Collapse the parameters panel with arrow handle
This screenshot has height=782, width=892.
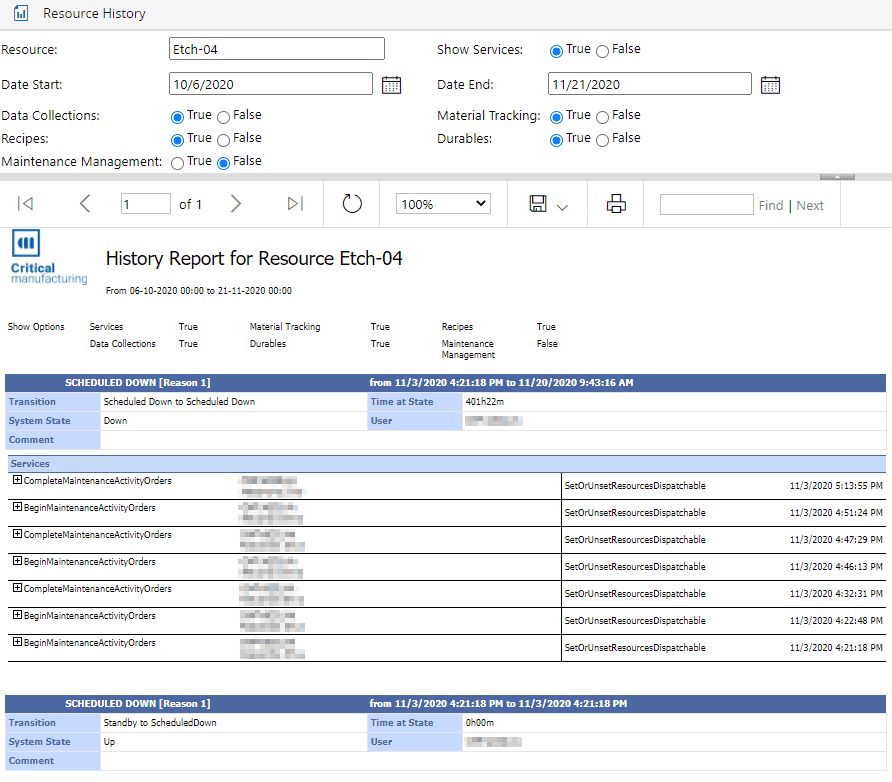(x=837, y=177)
